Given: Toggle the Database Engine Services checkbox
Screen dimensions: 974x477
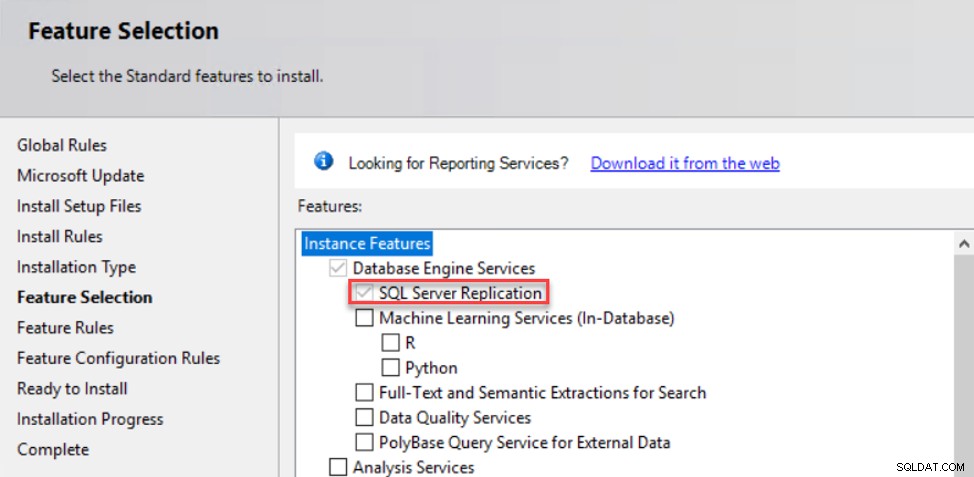Looking at the screenshot, I should coord(338,268).
